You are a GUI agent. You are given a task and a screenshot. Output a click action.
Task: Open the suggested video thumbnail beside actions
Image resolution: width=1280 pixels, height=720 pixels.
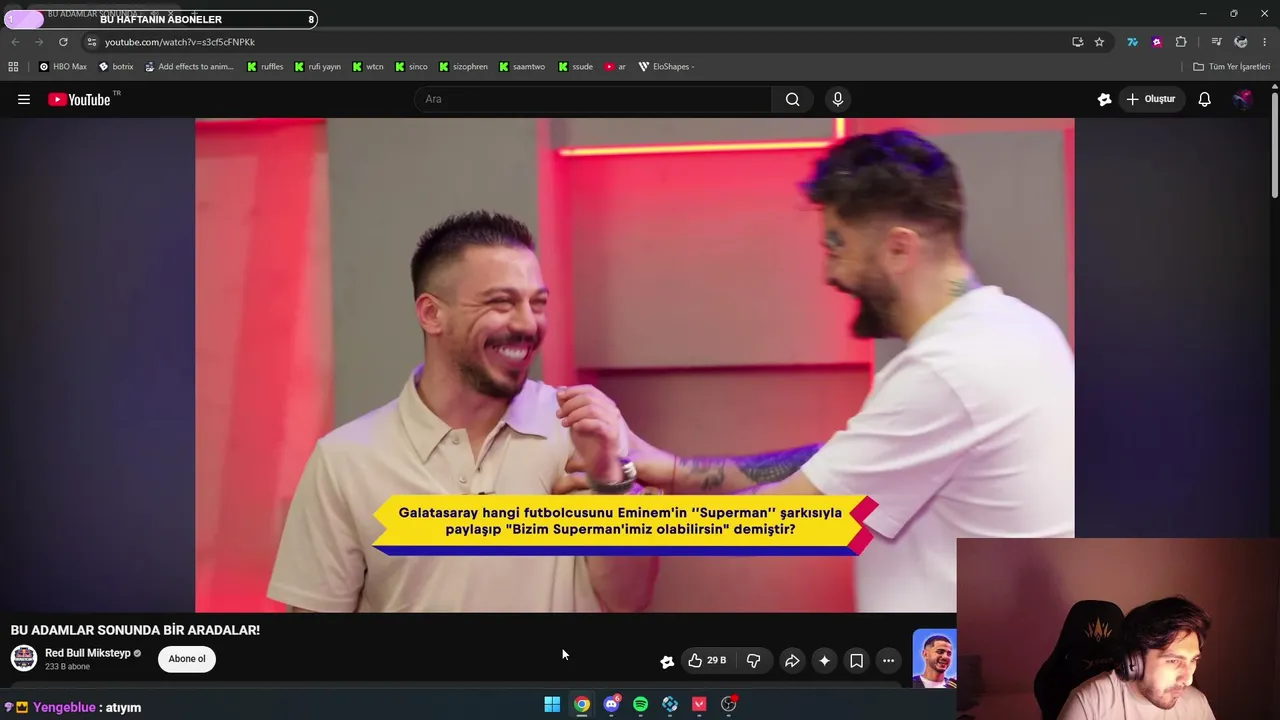tap(934, 658)
